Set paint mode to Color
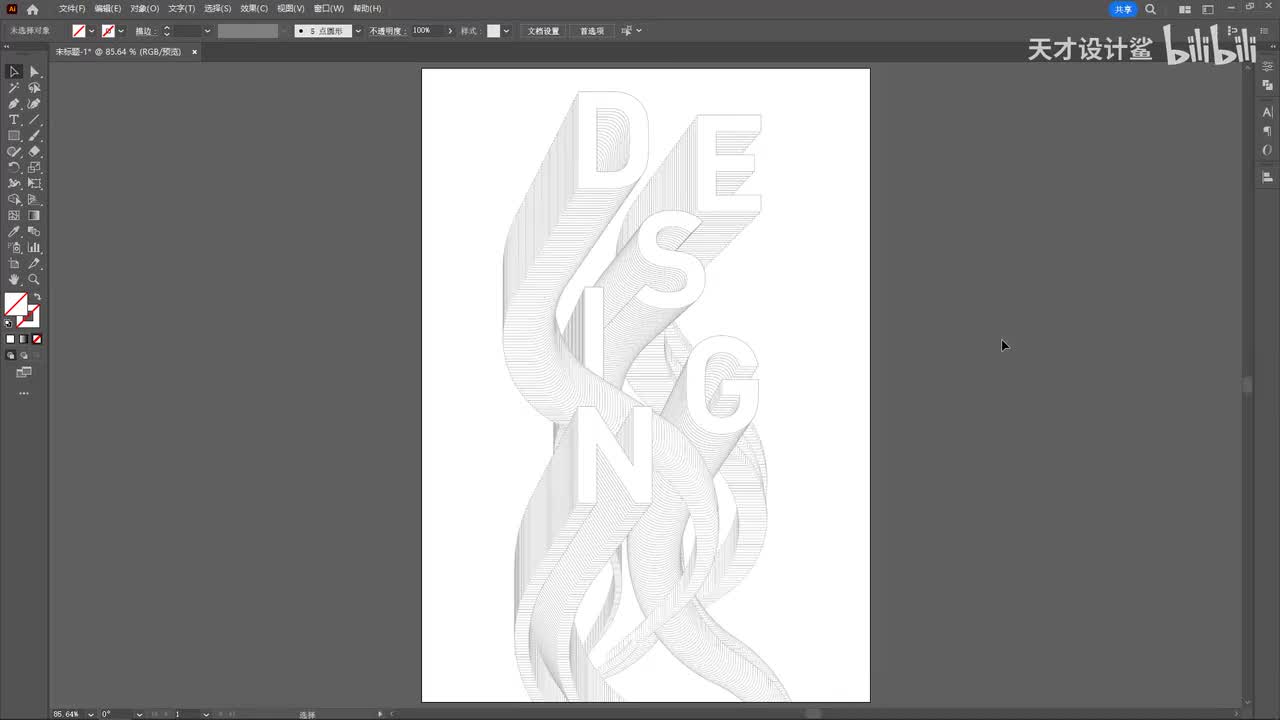The image size is (1280, 720). click(x=11, y=339)
